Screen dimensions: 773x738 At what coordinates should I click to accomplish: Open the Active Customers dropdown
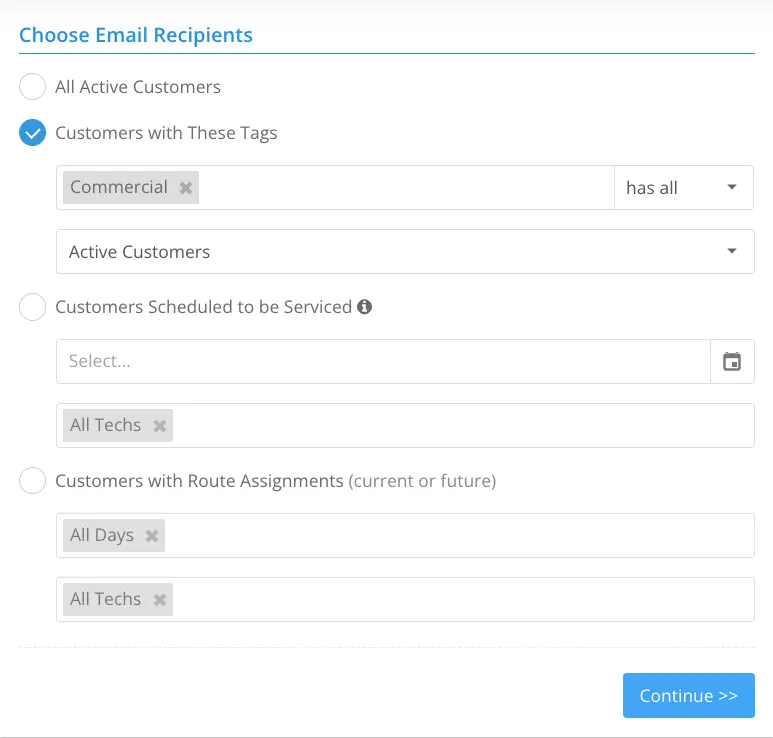[405, 251]
